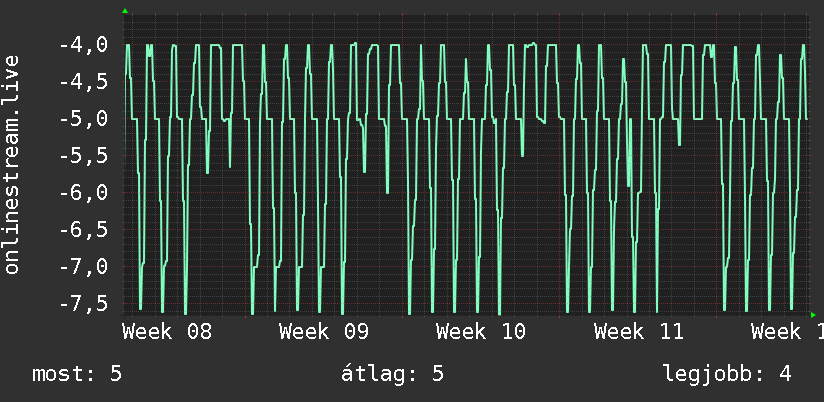Click the green arrow at the y-axis top

(125, 11)
